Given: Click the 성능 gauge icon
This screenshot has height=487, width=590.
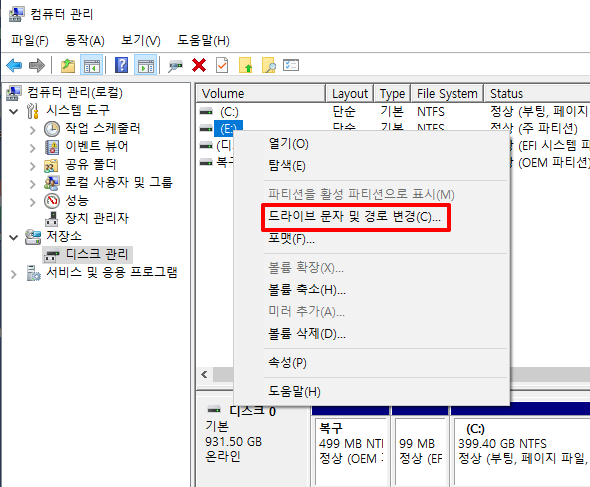Looking at the screenshot, I should [x=52, y=201].
